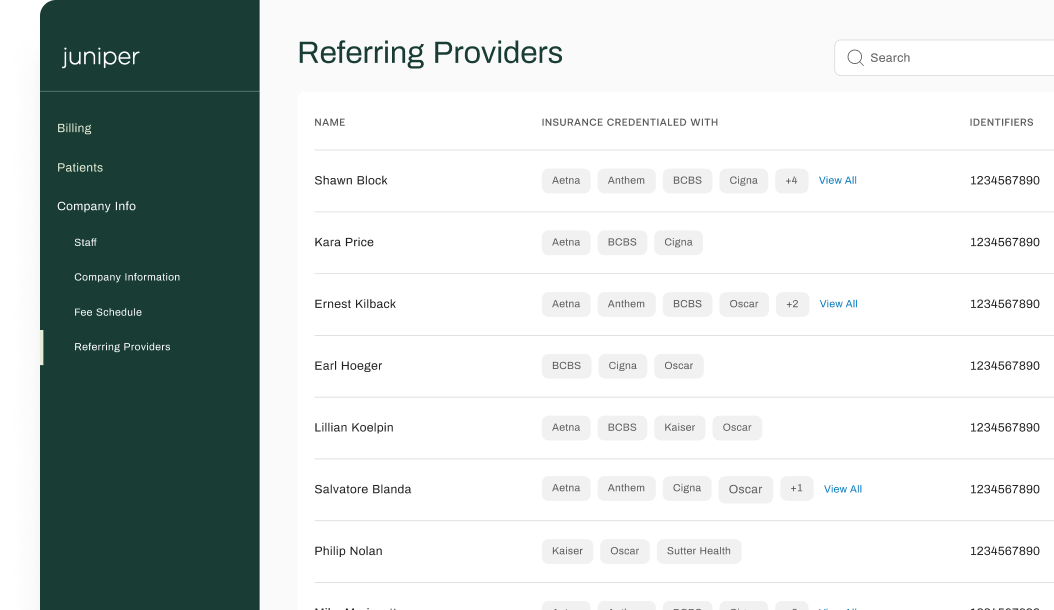
Task: Open the Company Information page
Action: 127,277
